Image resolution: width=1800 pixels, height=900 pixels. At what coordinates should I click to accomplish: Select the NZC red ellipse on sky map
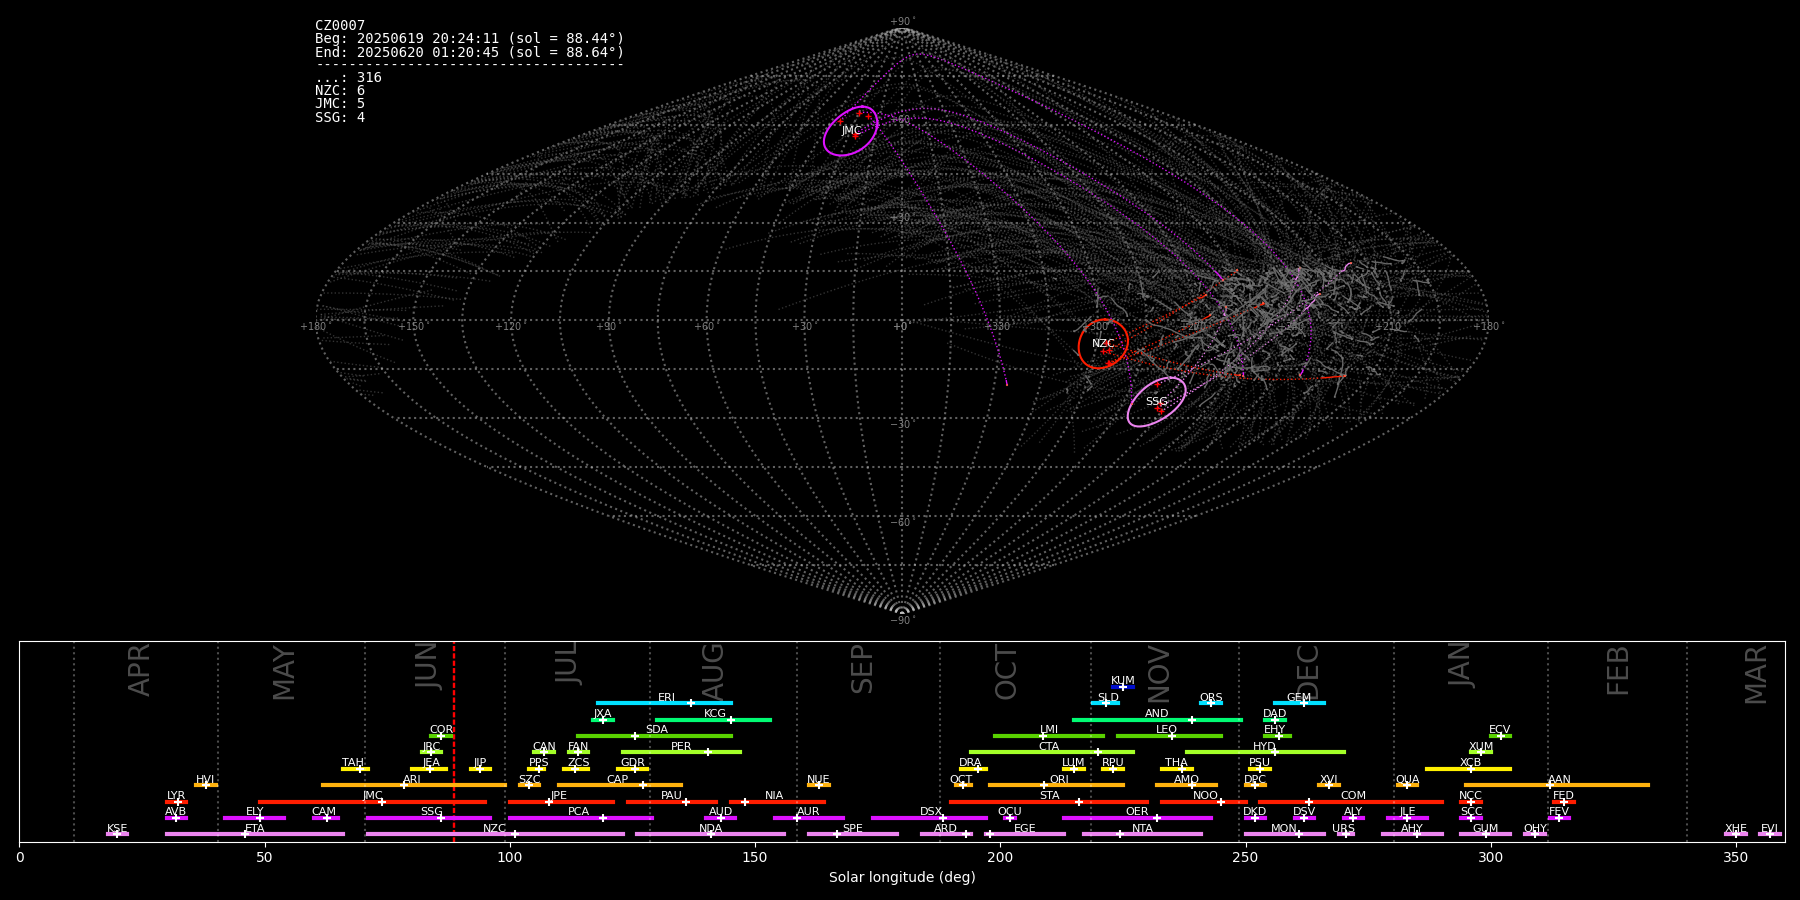[x=1103, y=344]
